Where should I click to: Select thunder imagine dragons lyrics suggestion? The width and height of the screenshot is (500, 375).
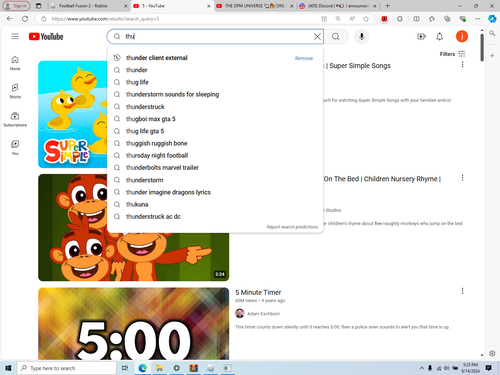[215, 192]
